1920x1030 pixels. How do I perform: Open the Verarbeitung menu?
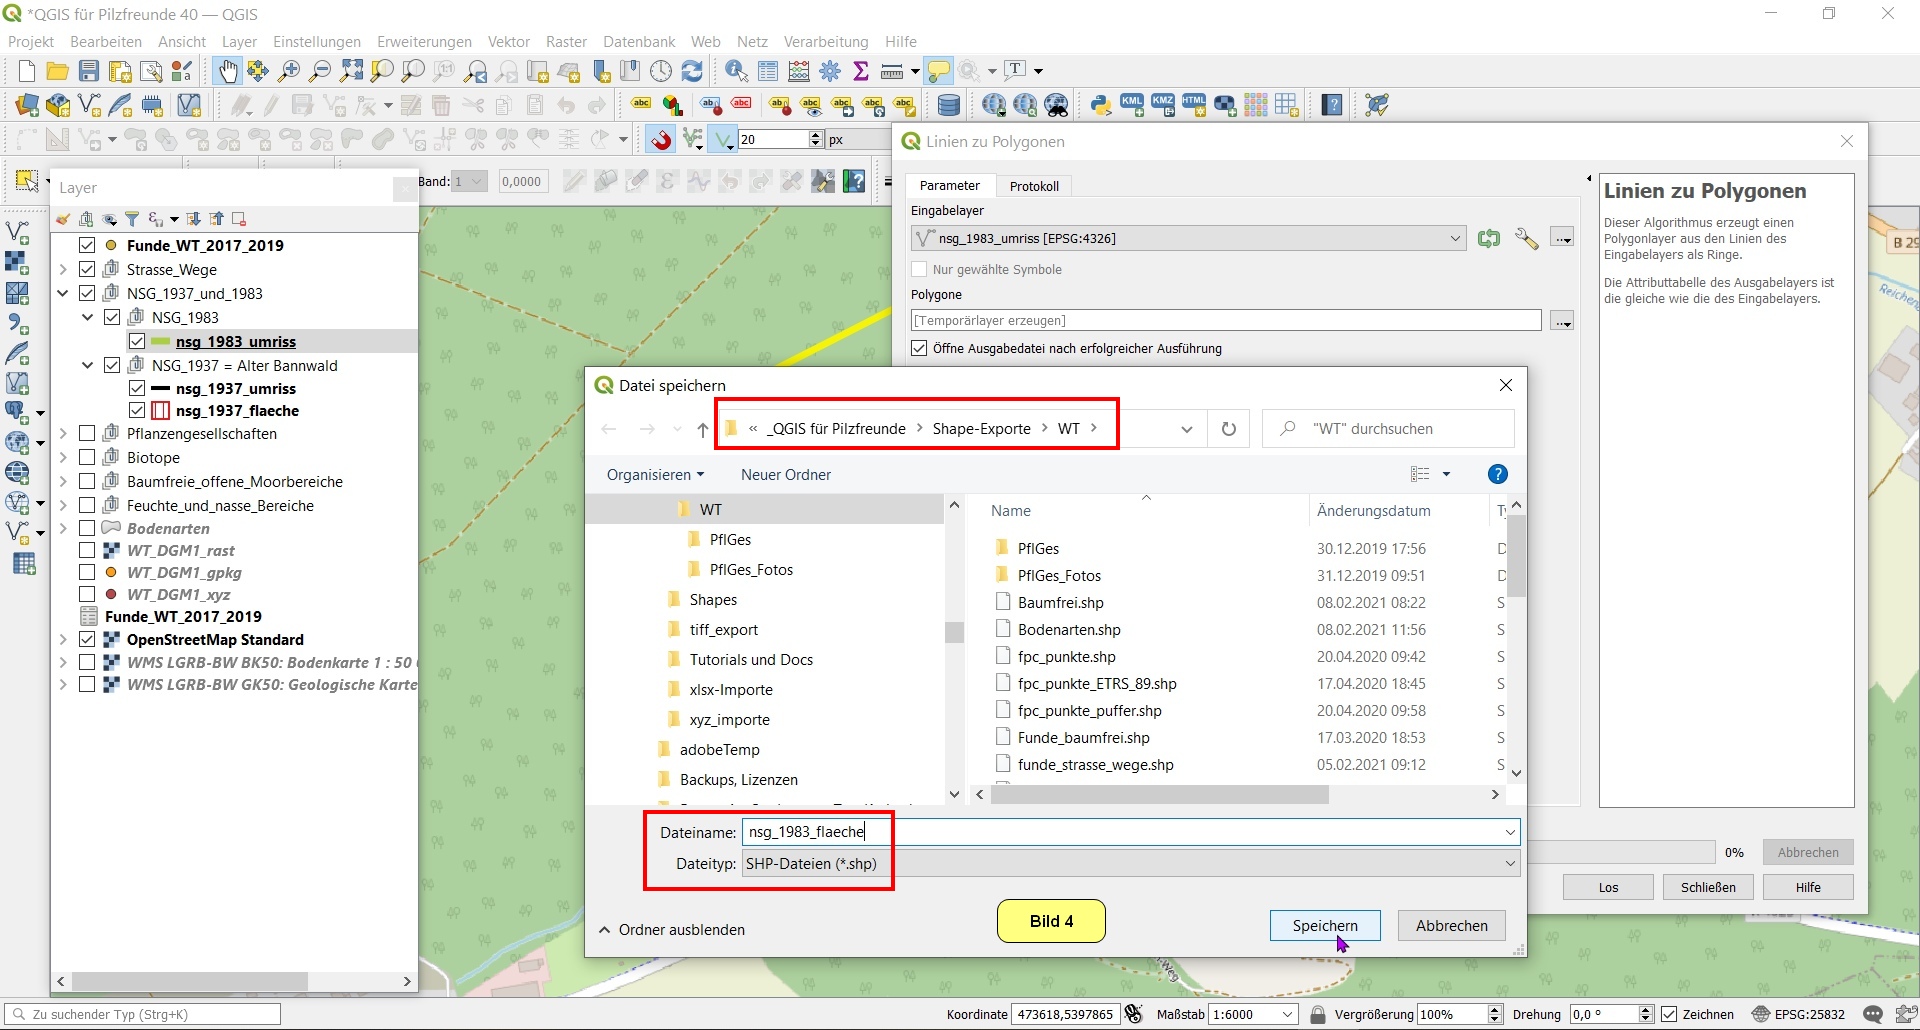[825, 41]
